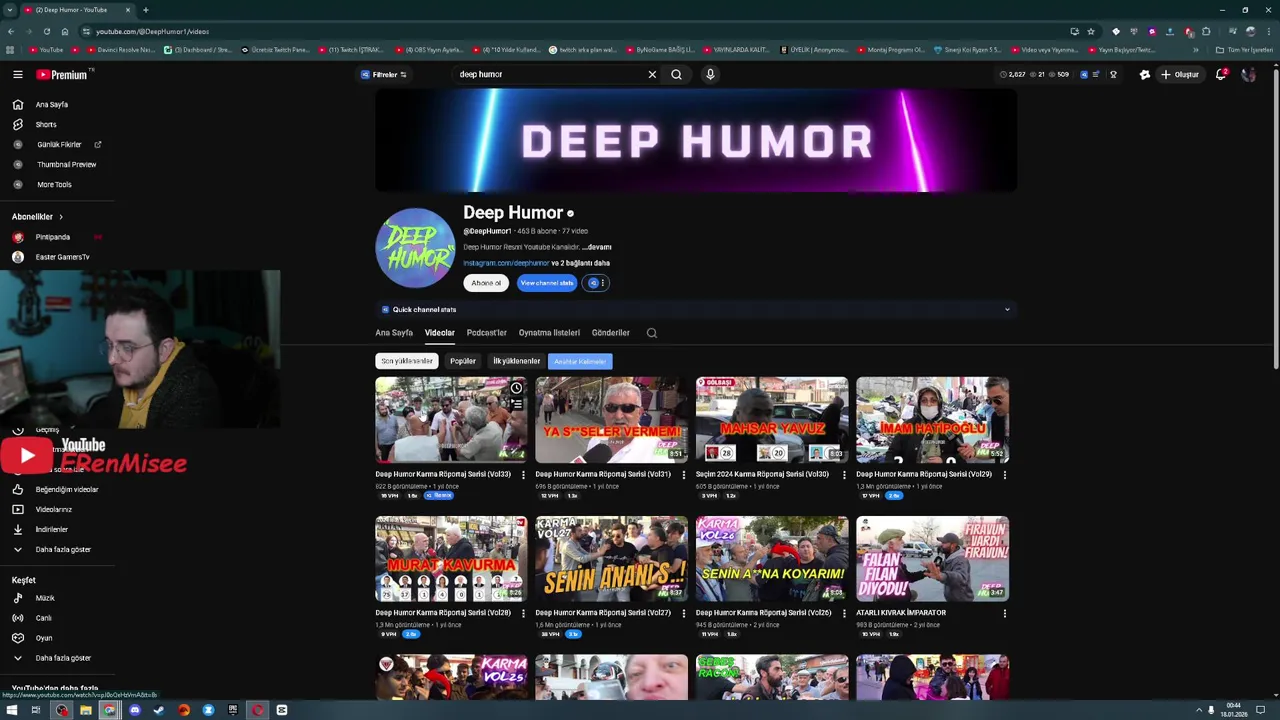The width and height of the screenshot is (1280, 720).
Task: Open notifications bell icon
Action: point(1220,74)
